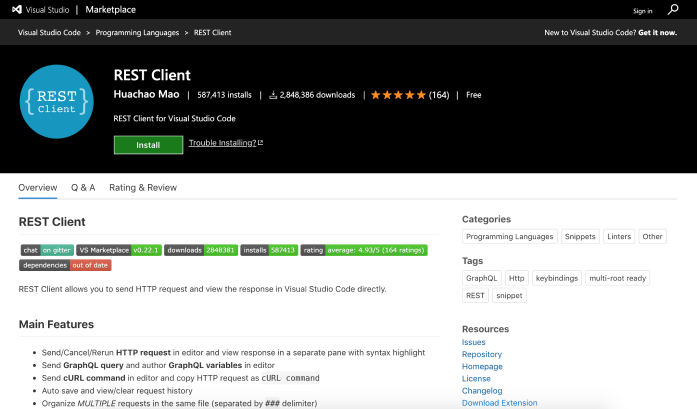
Task: Click the (164) ratings count
Action: pos(439,95)
